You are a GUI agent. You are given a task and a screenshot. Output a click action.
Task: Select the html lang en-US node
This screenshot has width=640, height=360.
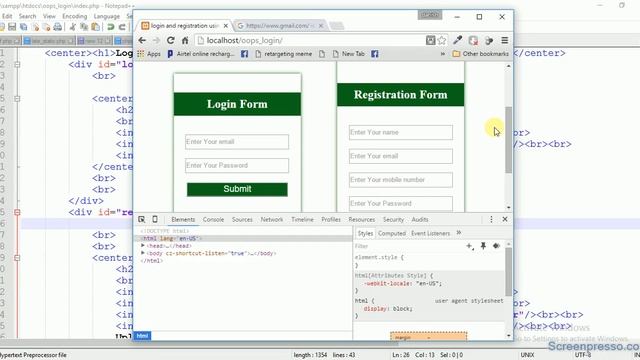(171, 238)
